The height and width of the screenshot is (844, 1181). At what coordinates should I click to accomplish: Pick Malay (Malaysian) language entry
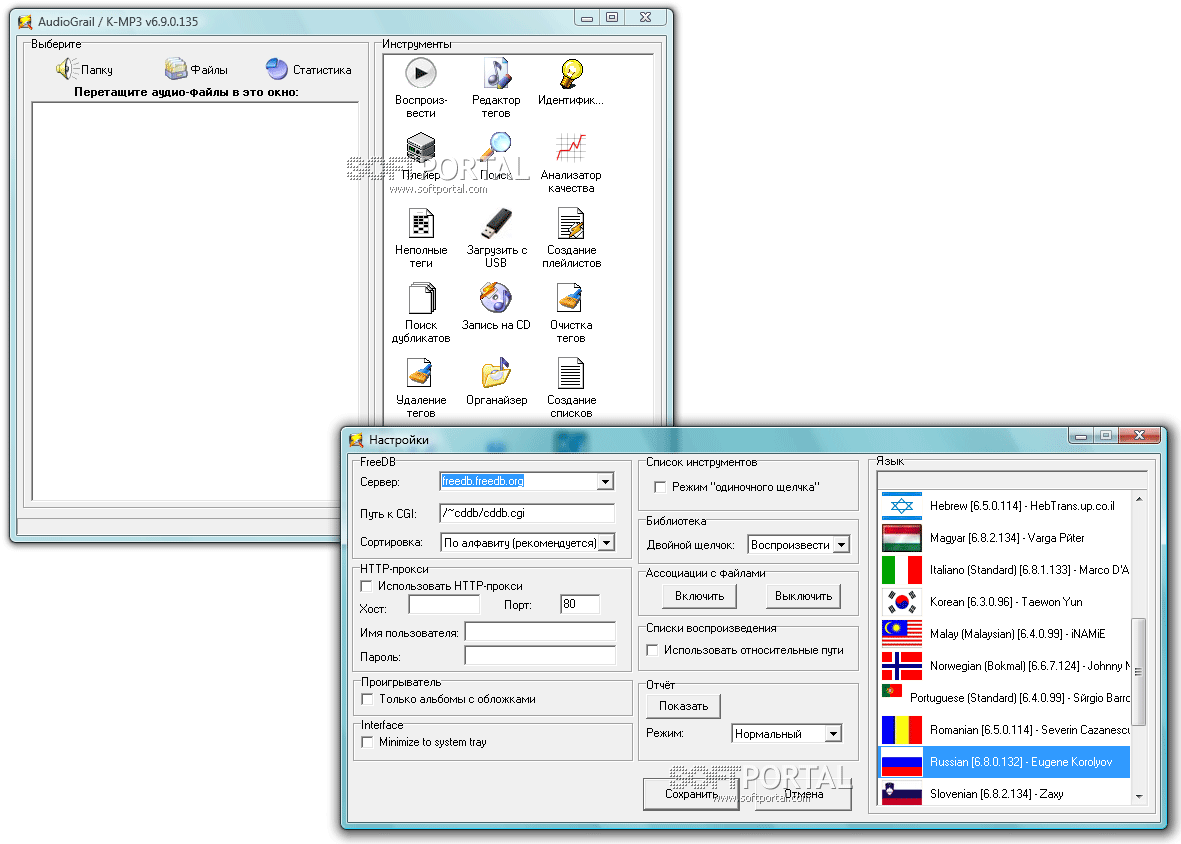1006,634
